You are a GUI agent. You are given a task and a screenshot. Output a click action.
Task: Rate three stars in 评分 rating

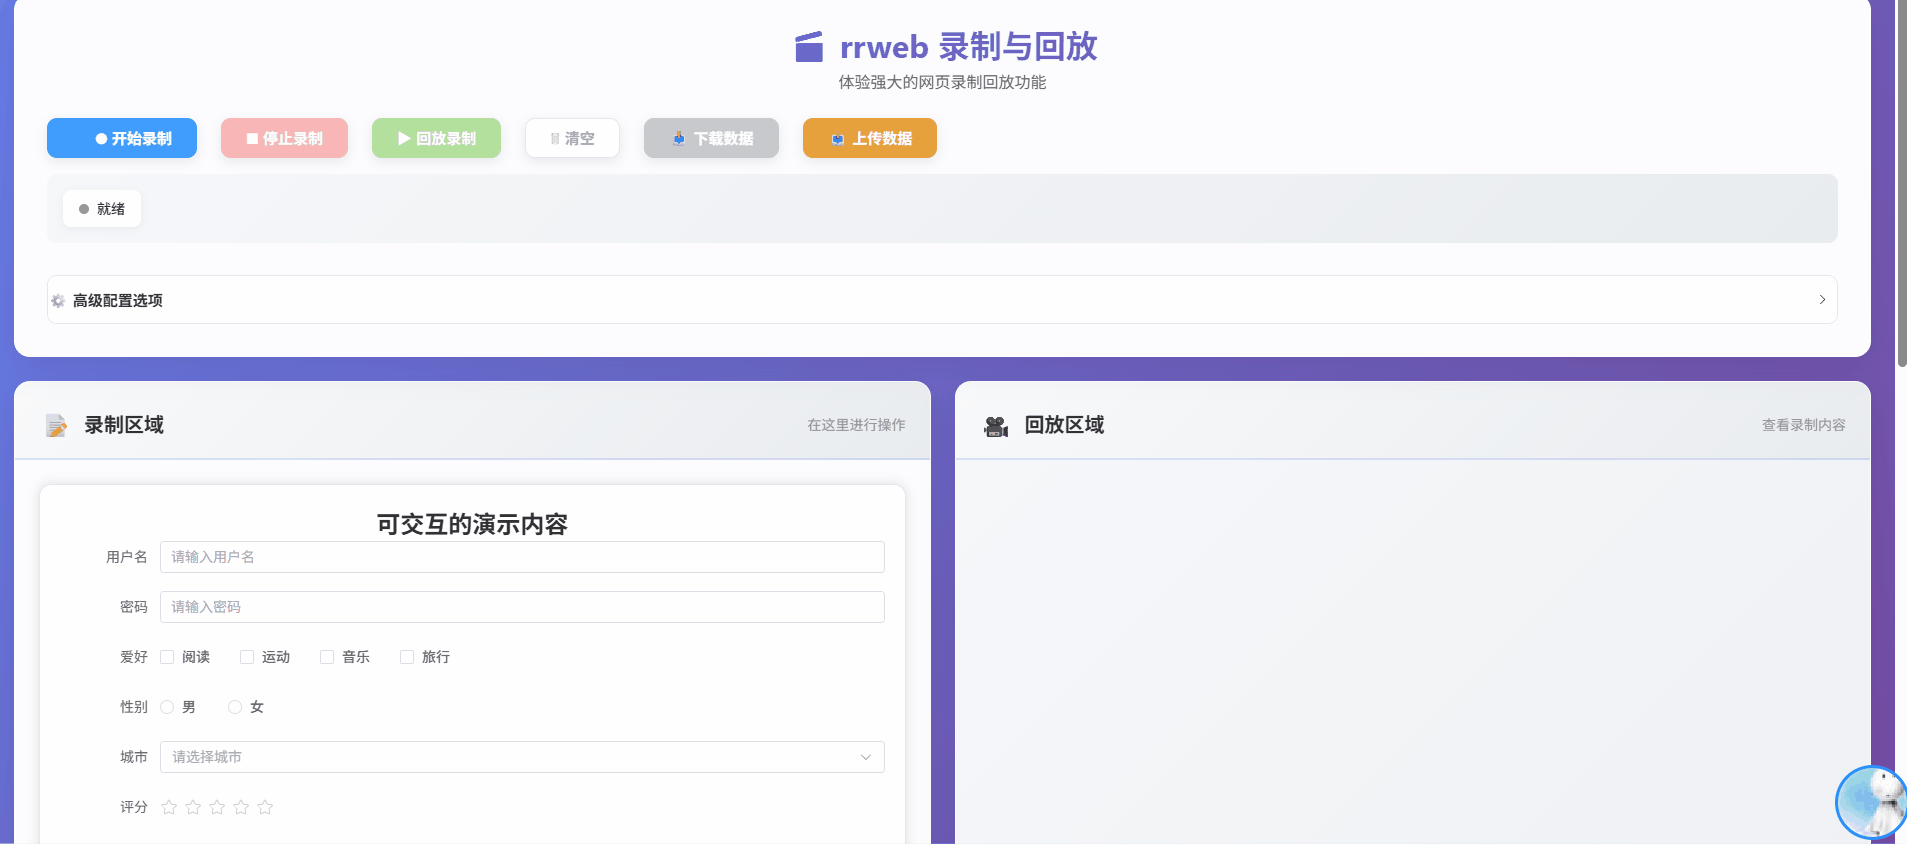[x=217, y=807]
